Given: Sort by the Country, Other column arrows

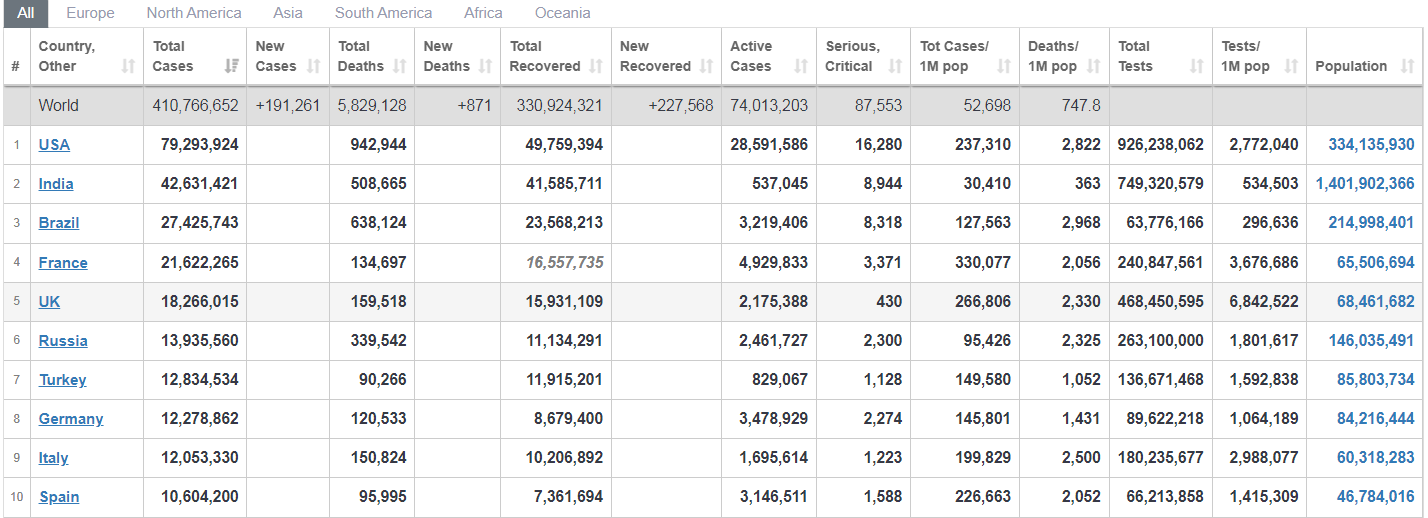Looking at the screenshot, I should point(128,66).
